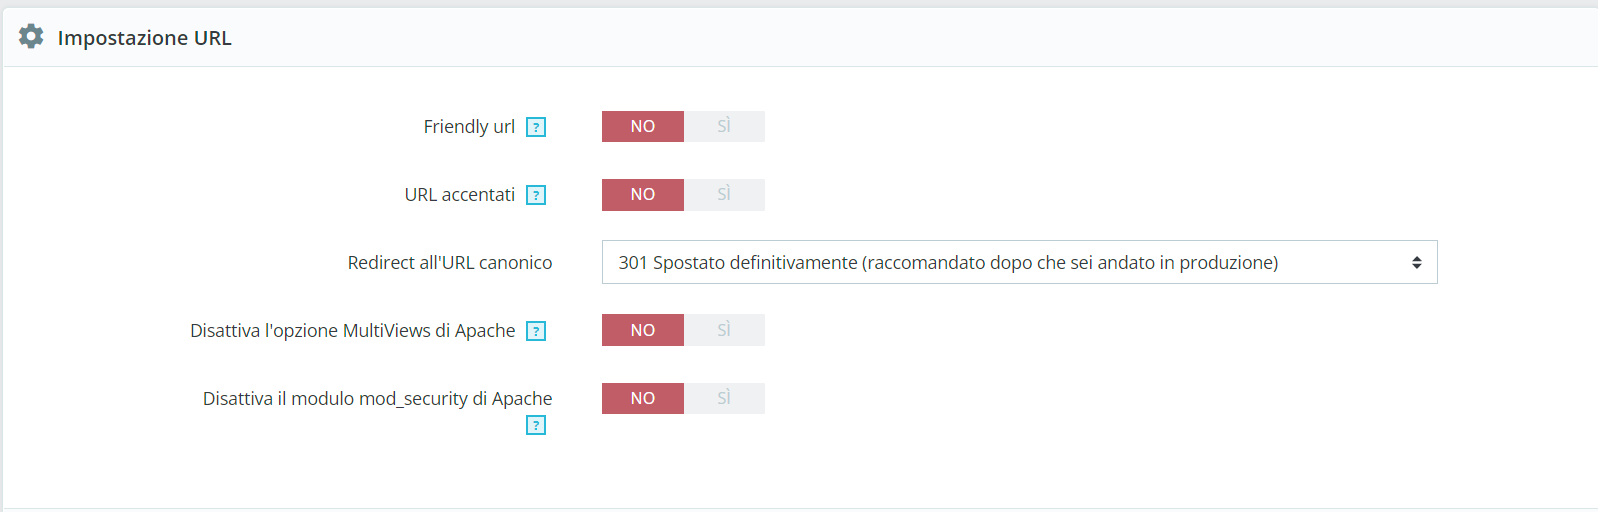
Task: Switch mod_security disable option to SÌ
Action: 724,398
